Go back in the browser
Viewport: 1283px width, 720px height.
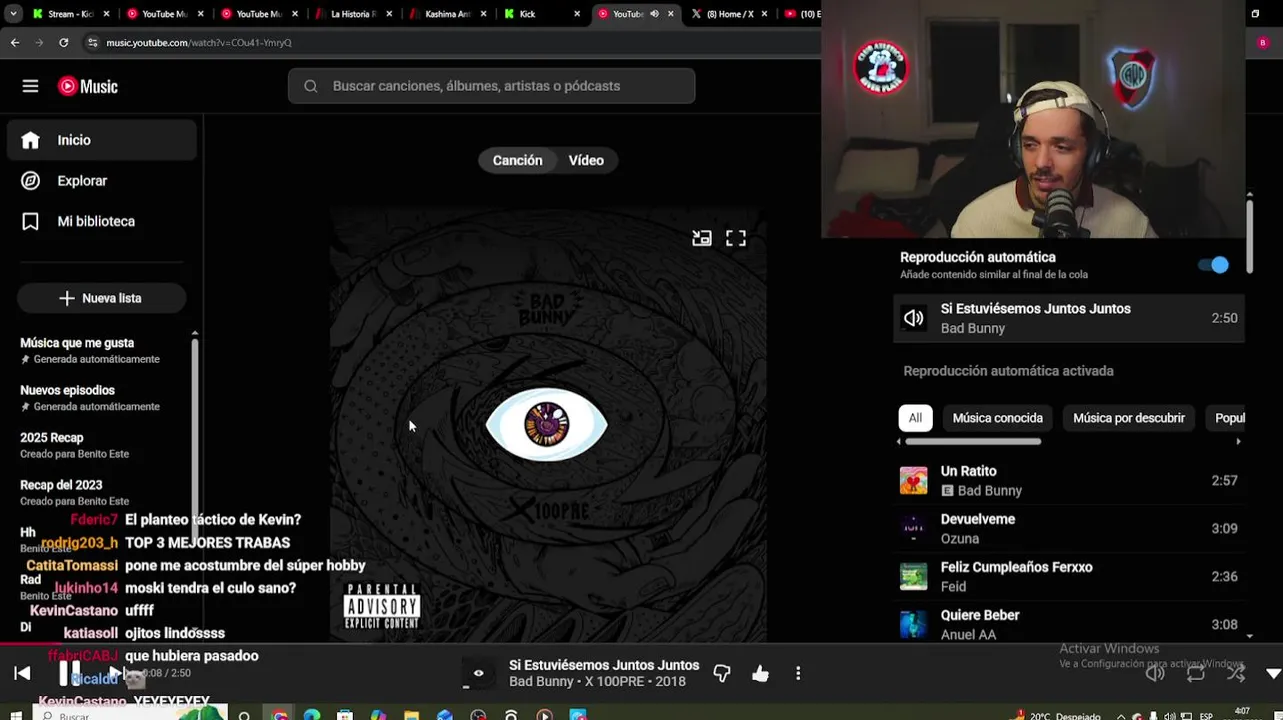[x=15, y=42]
